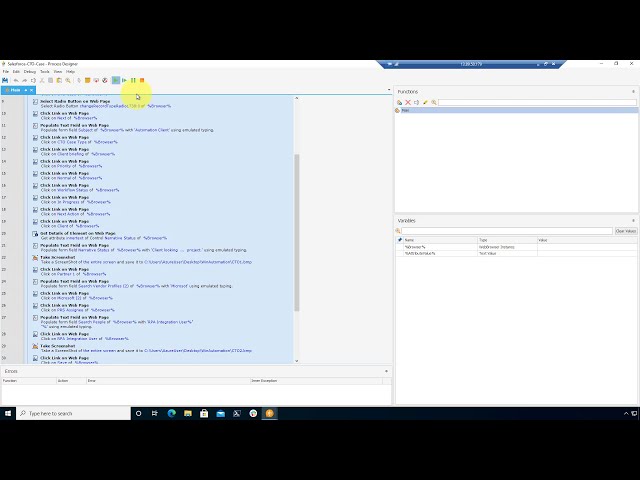Click the Inner Exception column header
This screenshot has height=480, width=640.
[x=316, y=380]
